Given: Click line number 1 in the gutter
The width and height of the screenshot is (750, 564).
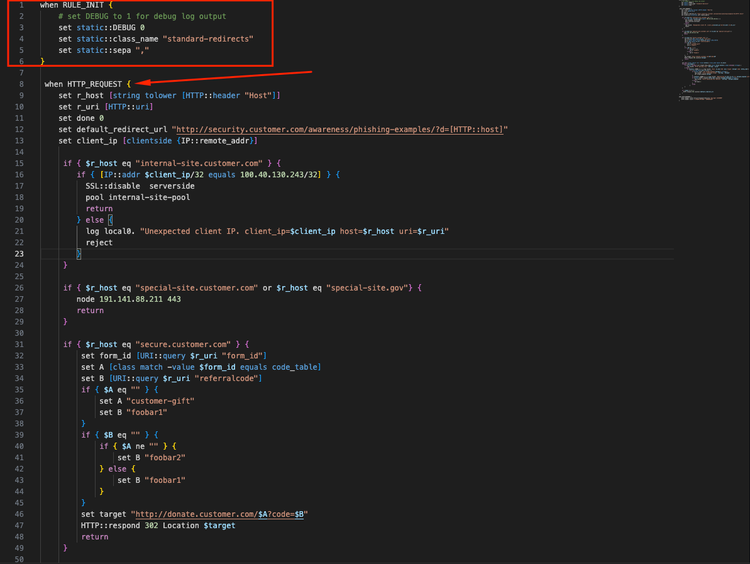Looking at the screenshot, I should [x=20, y=5].
